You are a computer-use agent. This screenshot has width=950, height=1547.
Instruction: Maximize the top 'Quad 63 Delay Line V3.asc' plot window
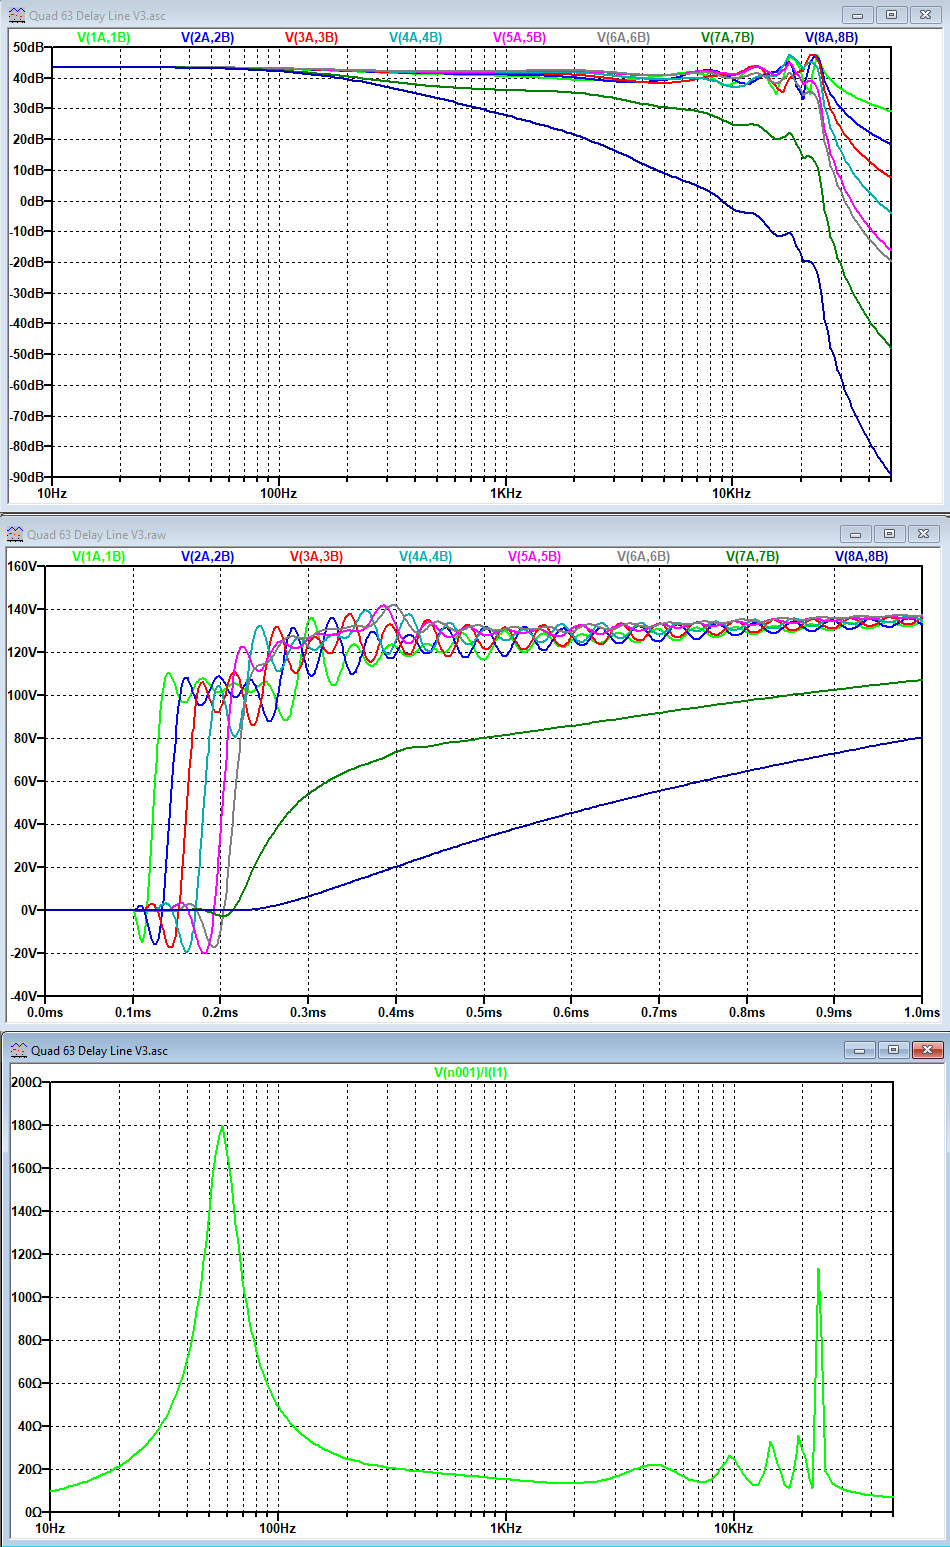pyautogui.click(x=891, y=15)
